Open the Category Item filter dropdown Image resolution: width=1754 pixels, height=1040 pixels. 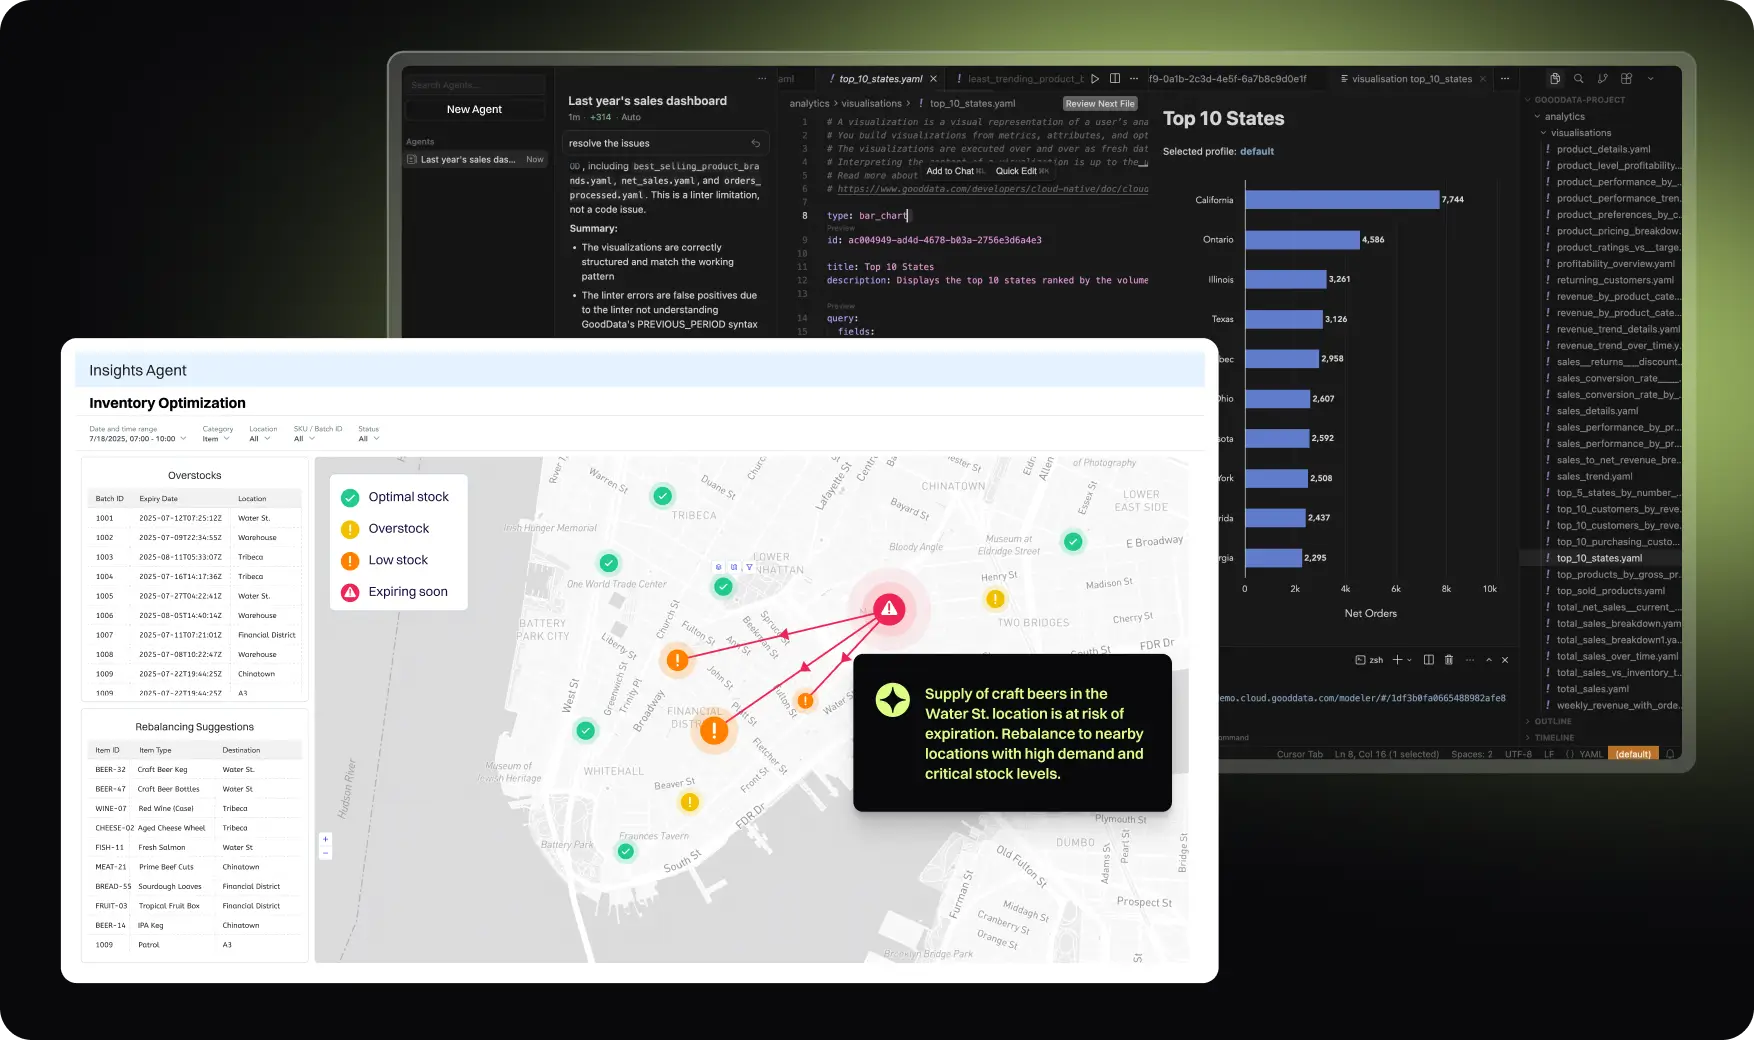pyautogui.click(x=216, y=439)
